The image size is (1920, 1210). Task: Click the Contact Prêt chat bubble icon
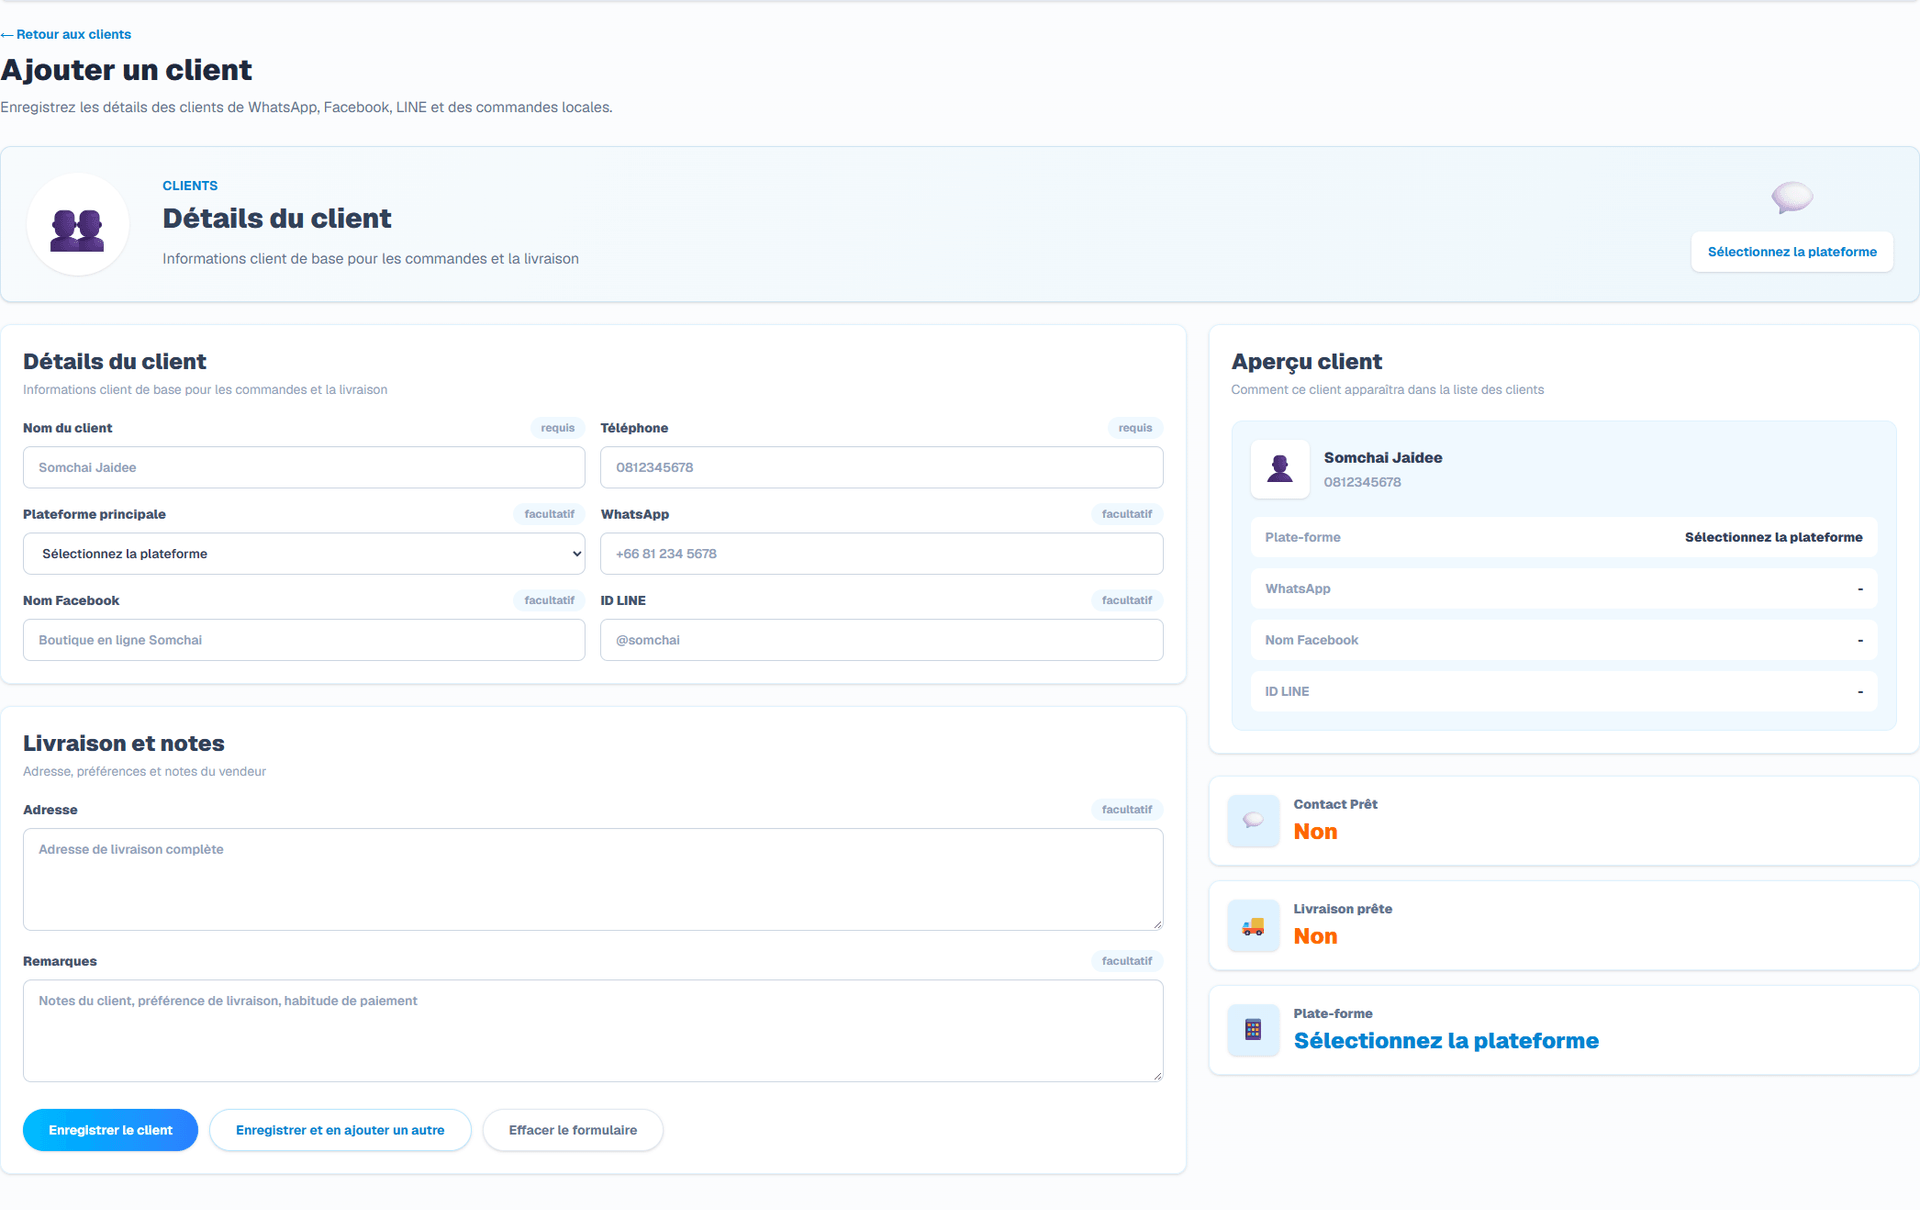(x=1253, y=821)
